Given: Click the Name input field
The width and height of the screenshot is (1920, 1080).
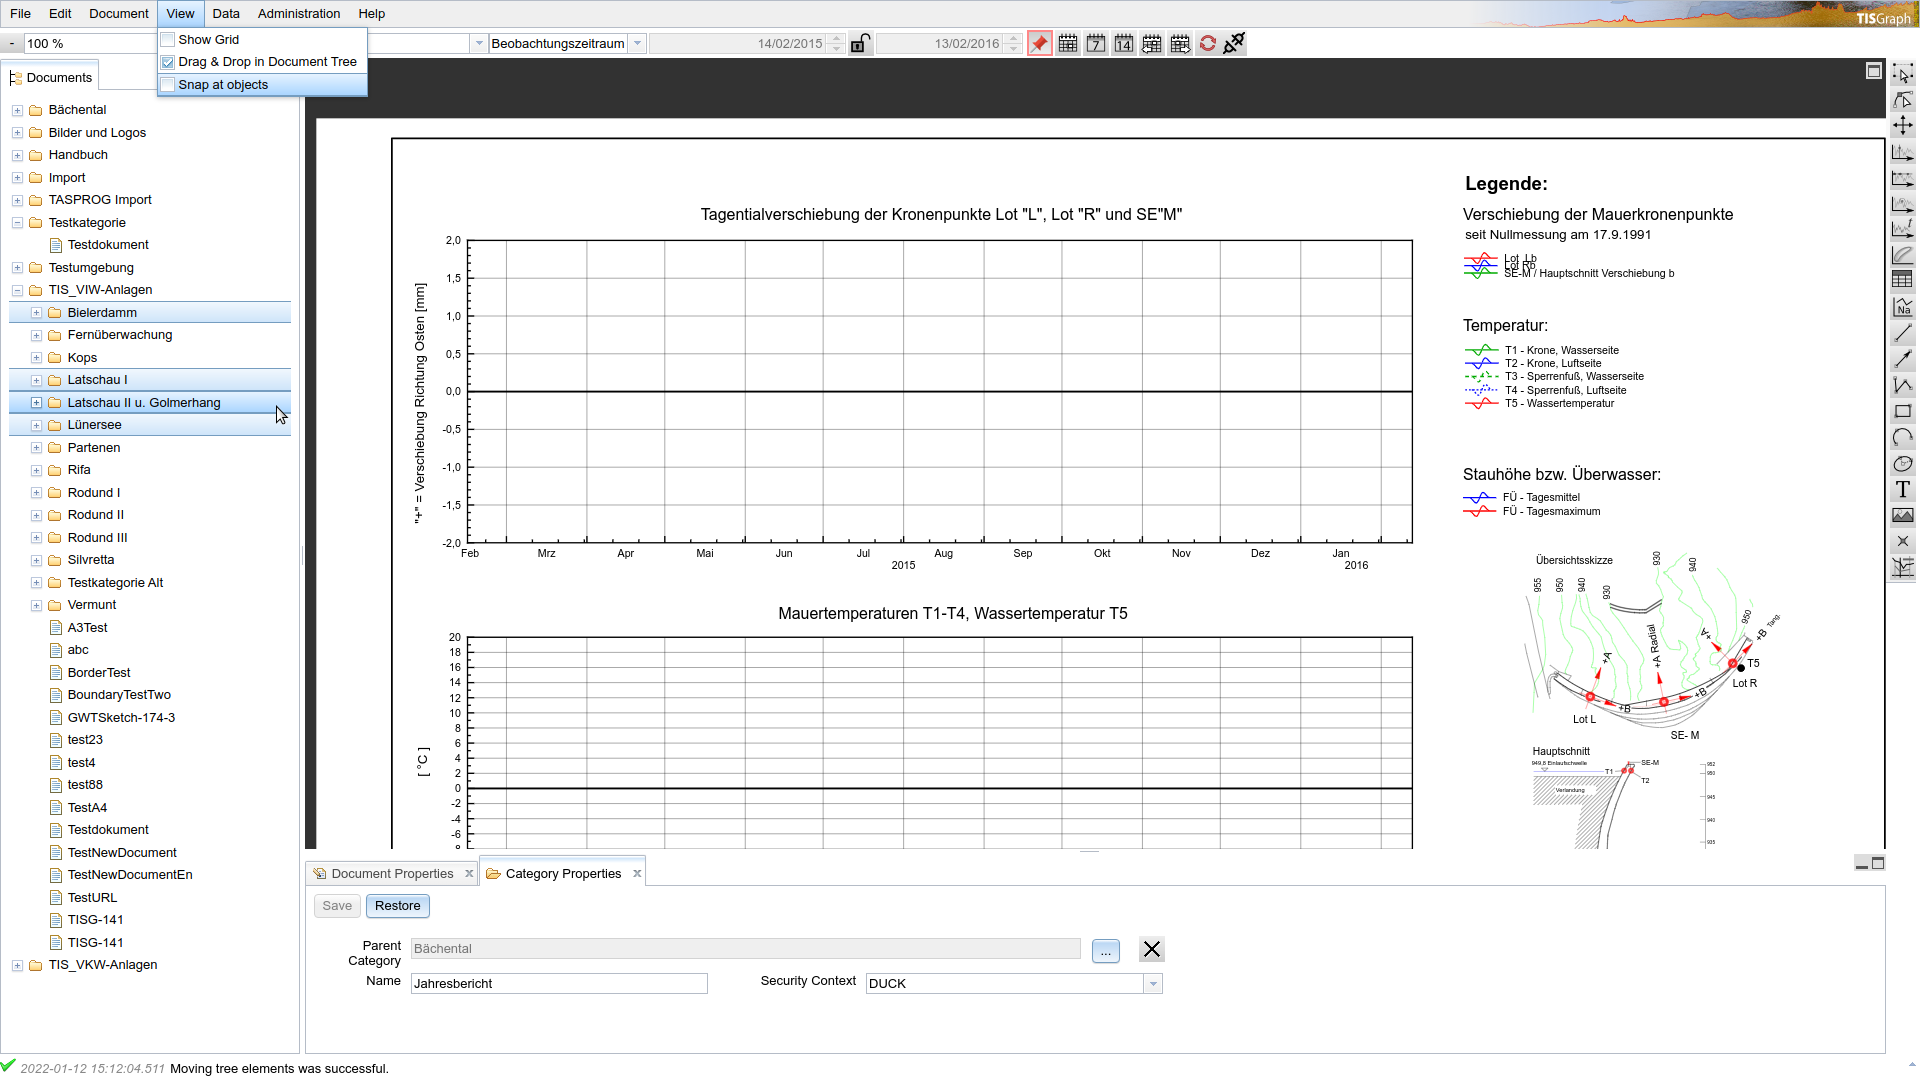Looking at the screenshot, I should click(x=558, y=984).
